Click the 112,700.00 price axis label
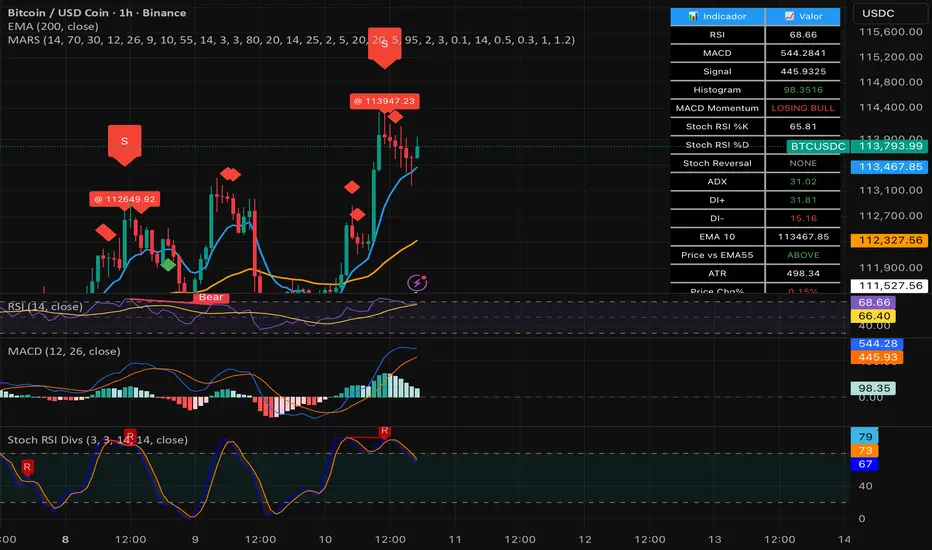The image size is (932, 550). tap(890, 216)
